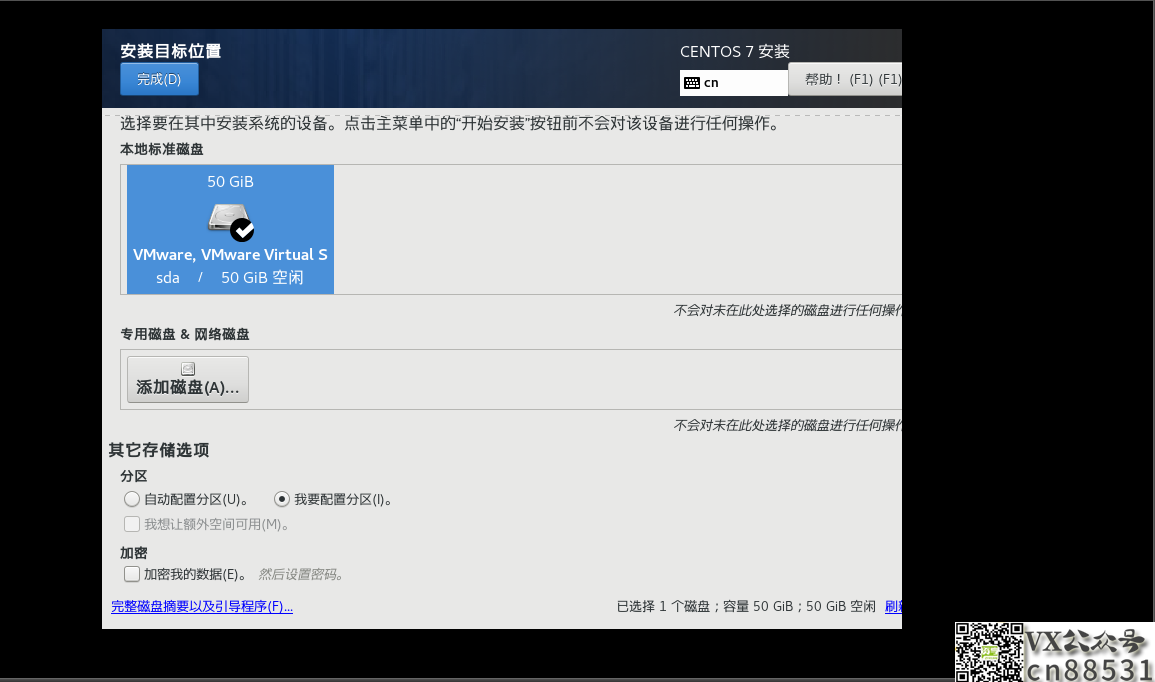Click the sda / 50 GiB 空闲 label

[x=230, y=278]
